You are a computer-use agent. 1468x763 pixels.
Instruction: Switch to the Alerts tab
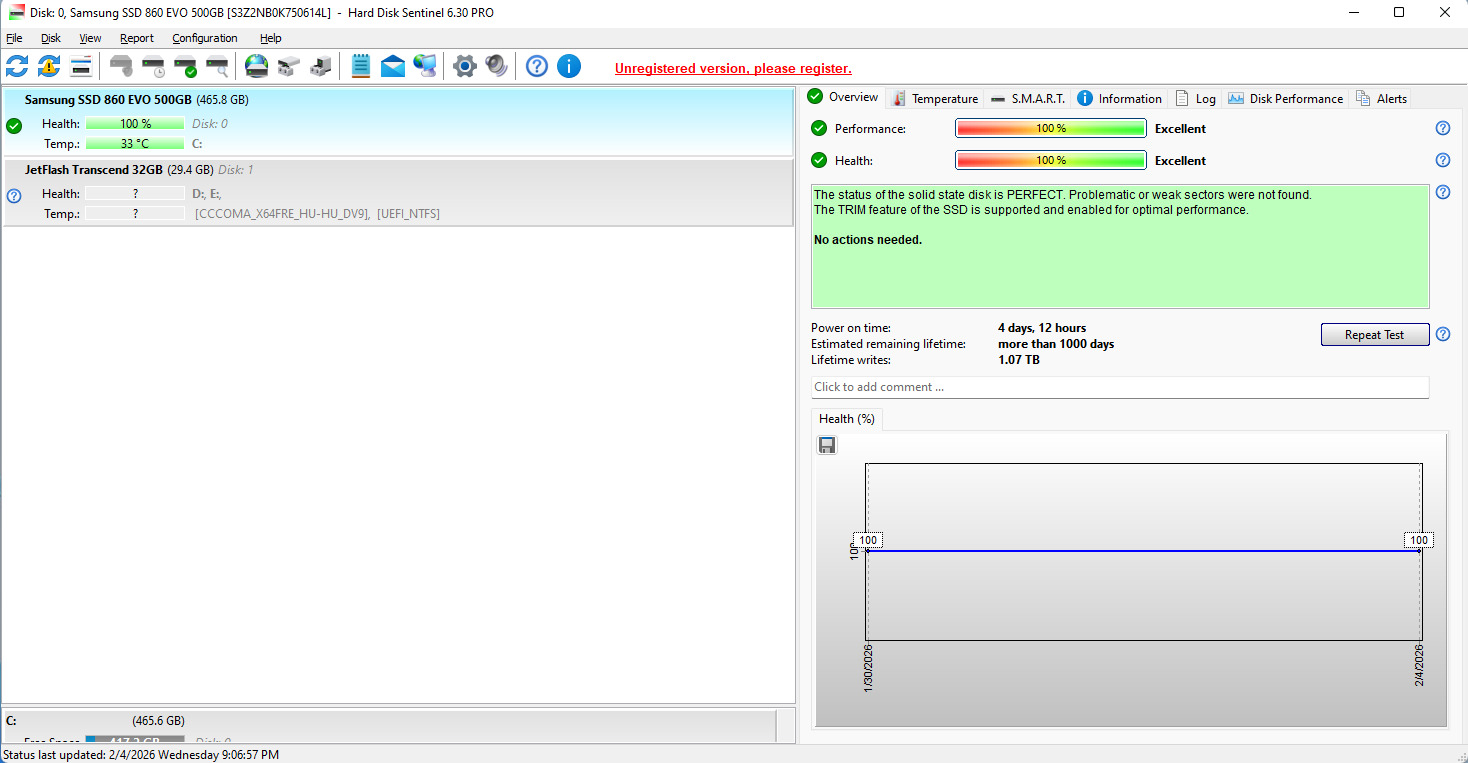1381,98
